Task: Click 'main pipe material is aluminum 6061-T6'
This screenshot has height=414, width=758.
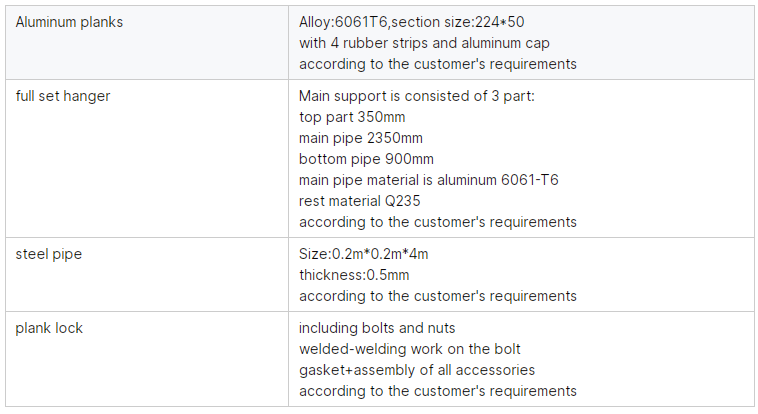Action: 428,180
